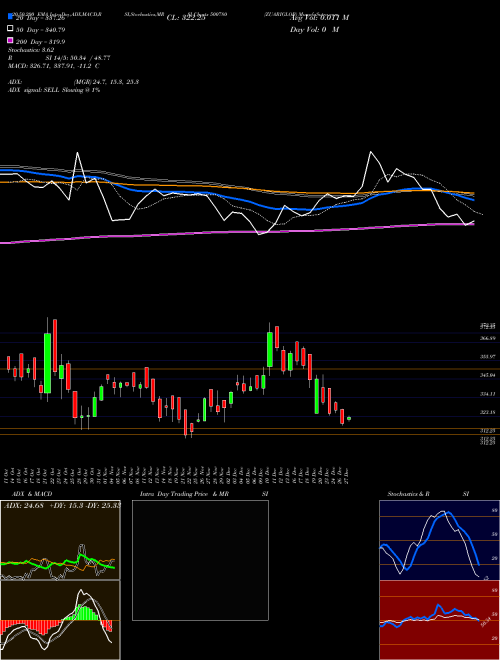This screenshot has height=660, width=500.
Task: Click the 'Stochastics & R' panel title
Action: tap(409, 494)
